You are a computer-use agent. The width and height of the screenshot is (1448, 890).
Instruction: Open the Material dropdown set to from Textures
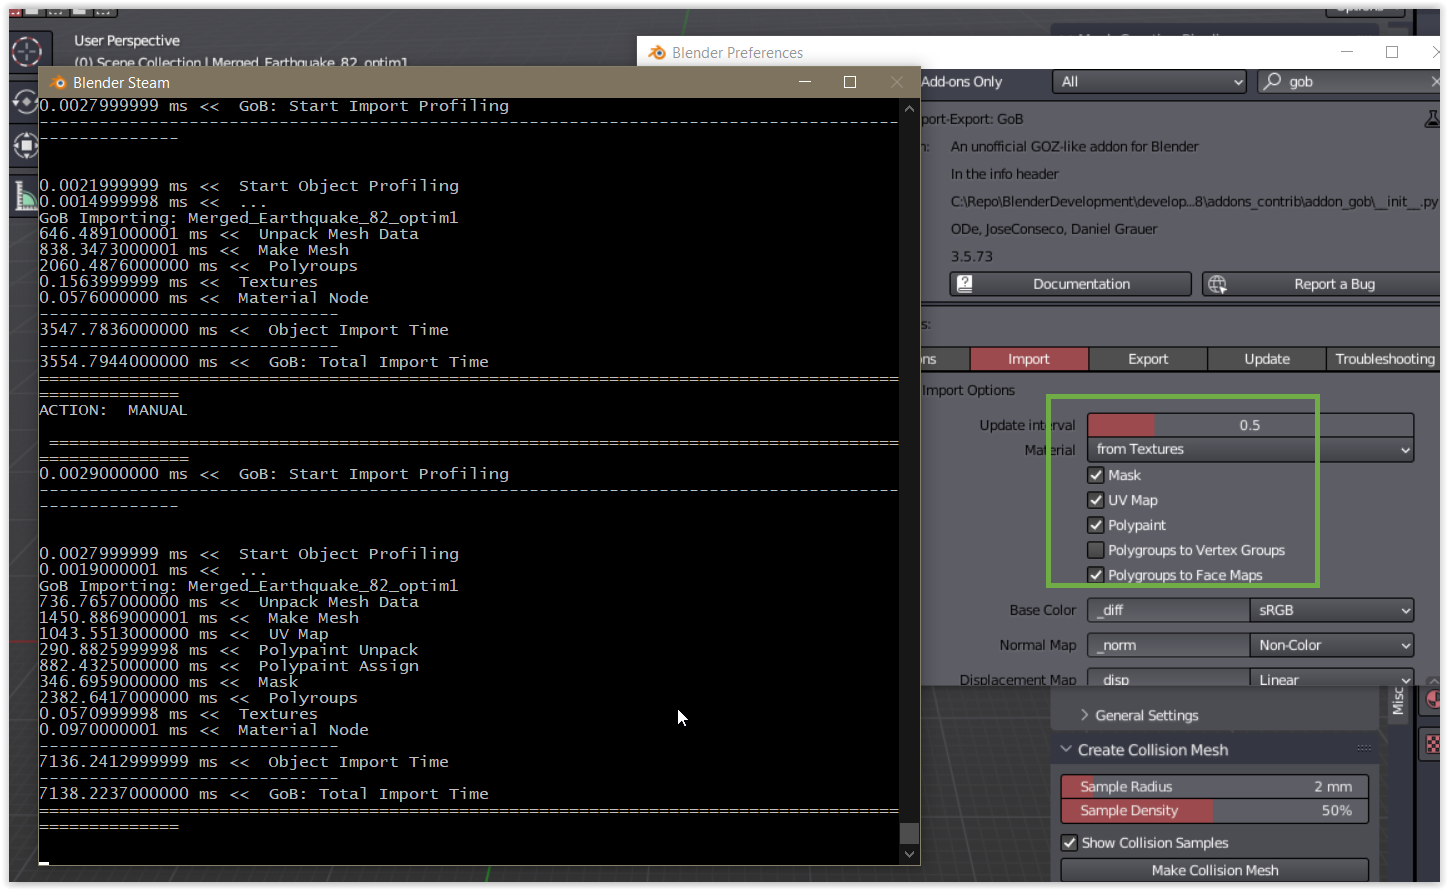tap(1250, 449)
